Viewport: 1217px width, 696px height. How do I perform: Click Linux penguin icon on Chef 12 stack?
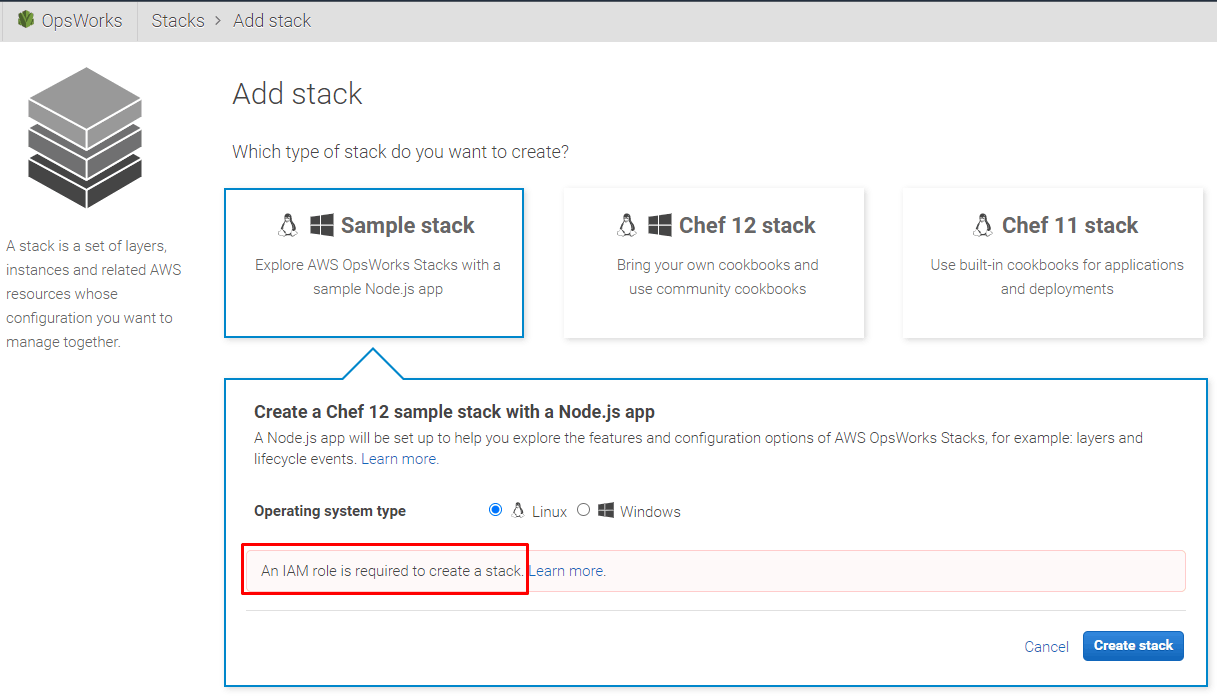627,225
